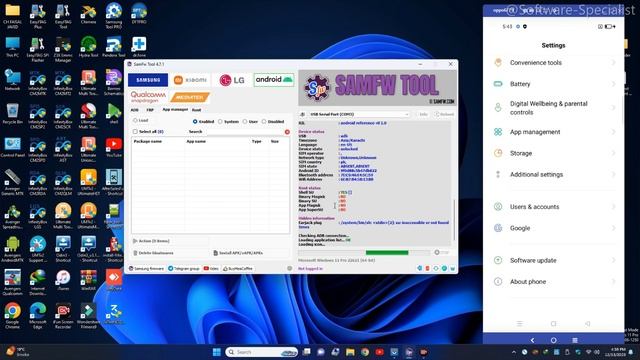
Task: Select the Load radio option
Action: [135, 120]
